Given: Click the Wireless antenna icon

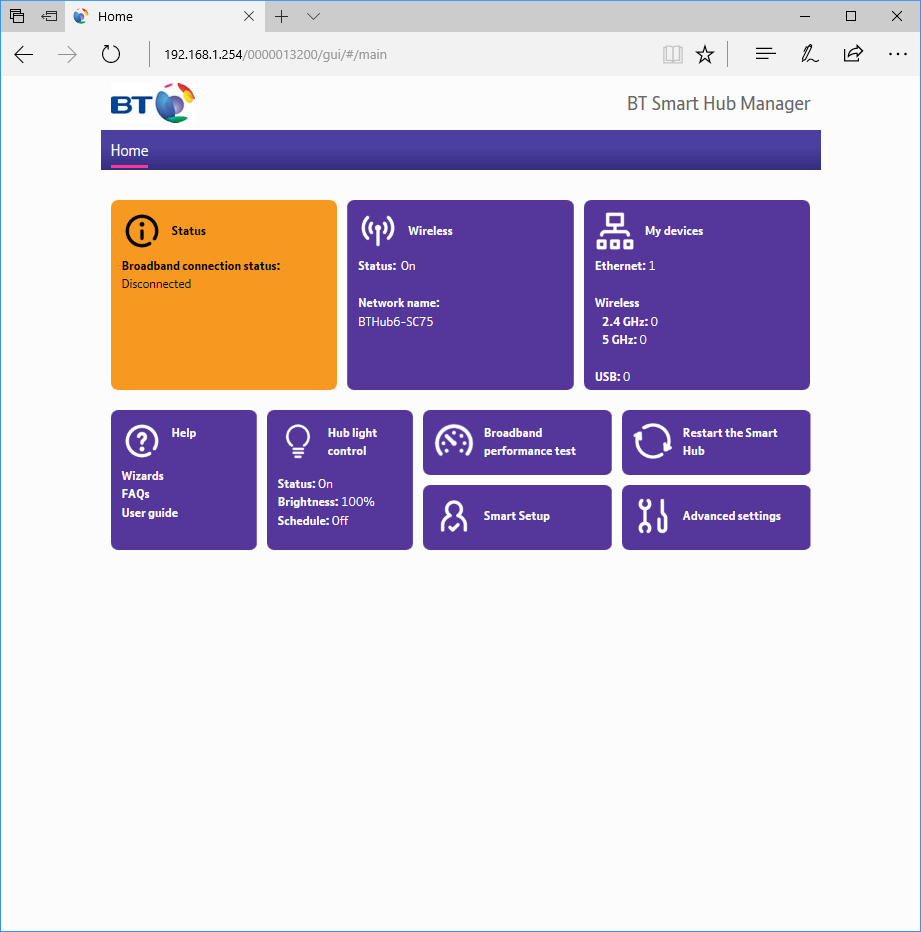Looking at the screenshot, I should [378, 230].
